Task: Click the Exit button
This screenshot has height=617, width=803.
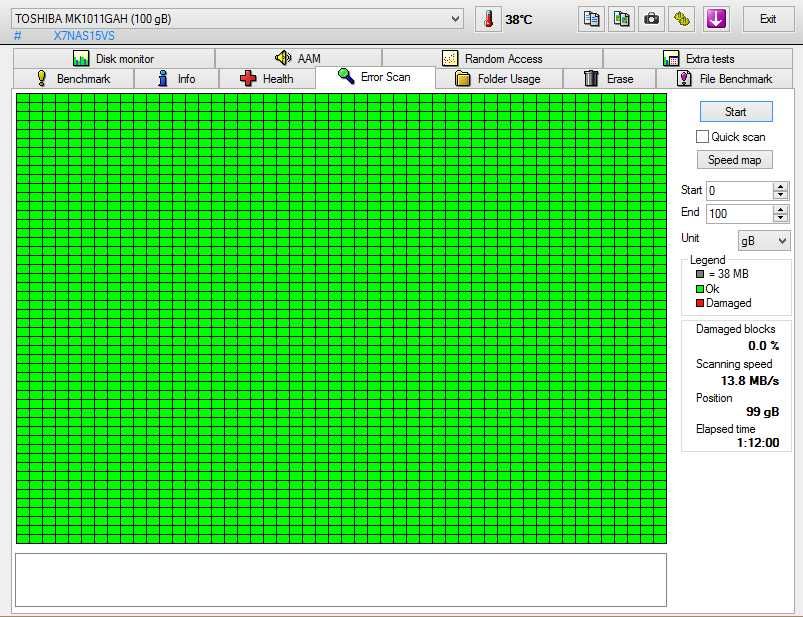Action: pyautogui.click(x=768, y=19)
